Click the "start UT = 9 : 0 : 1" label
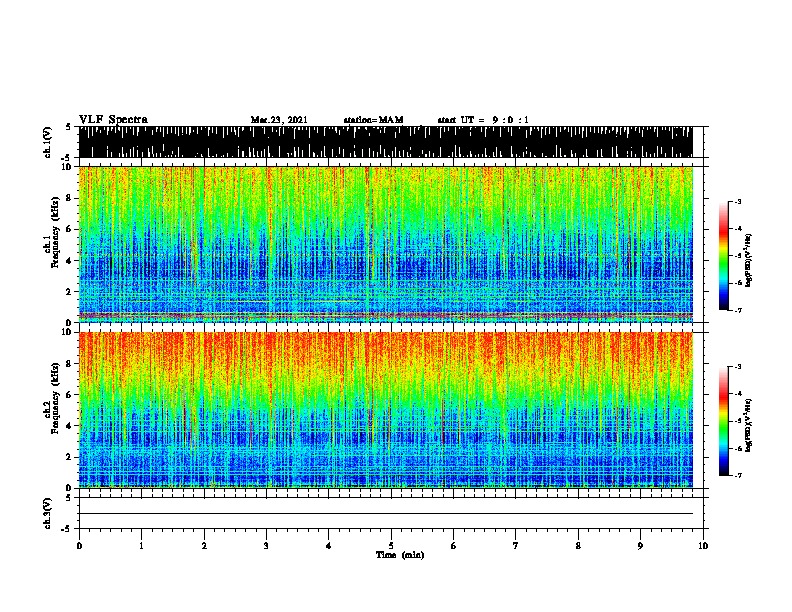Image resolution: width=792 pixels, height=612 pixels. pos(483,120)
